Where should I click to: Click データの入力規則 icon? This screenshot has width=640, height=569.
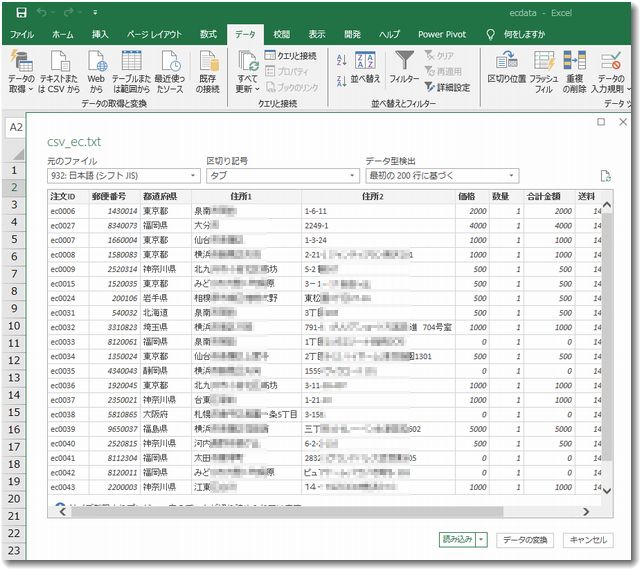(611, 60)
